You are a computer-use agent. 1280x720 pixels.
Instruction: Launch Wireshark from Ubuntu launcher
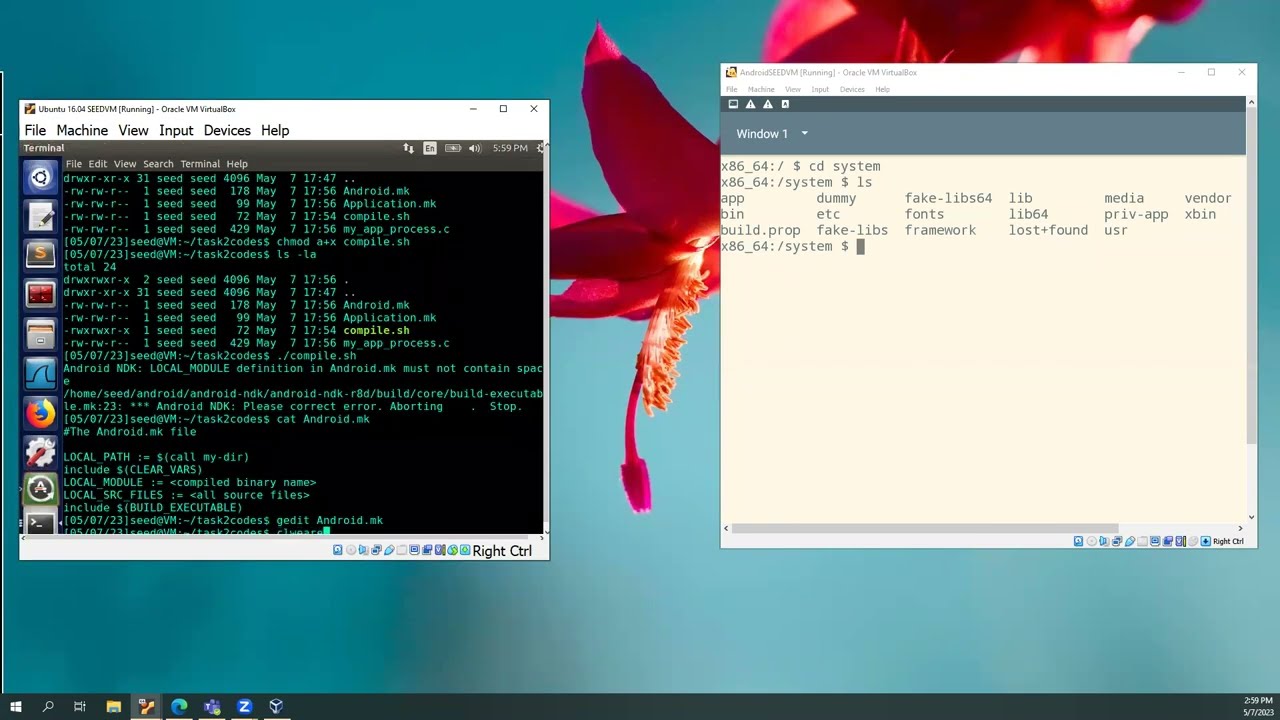40,372
